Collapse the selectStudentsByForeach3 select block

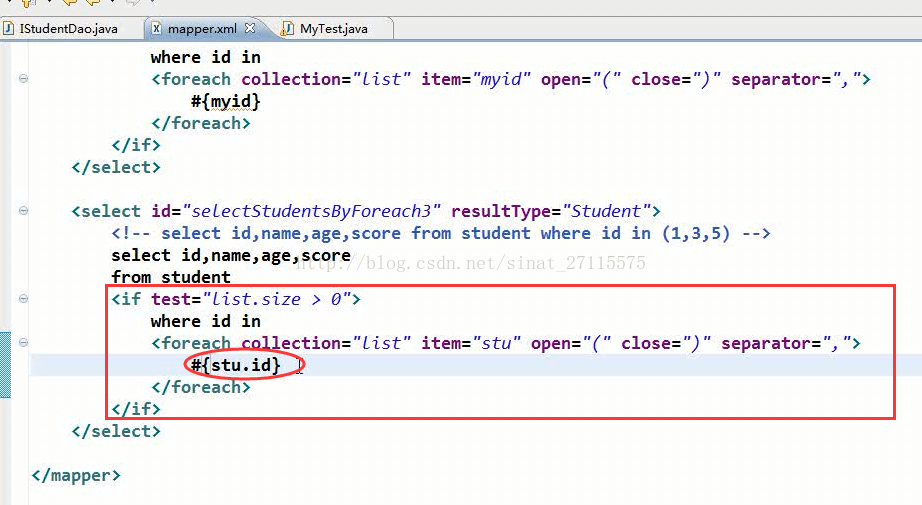pos(24,210)
